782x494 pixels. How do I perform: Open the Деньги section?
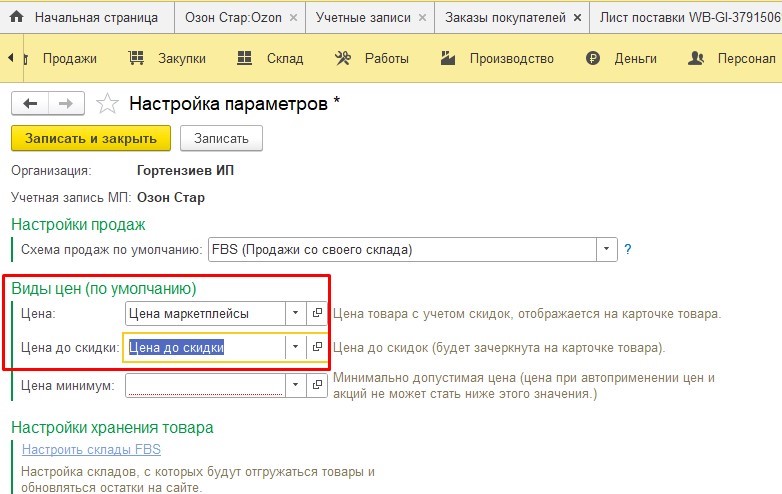click(635, 58)
